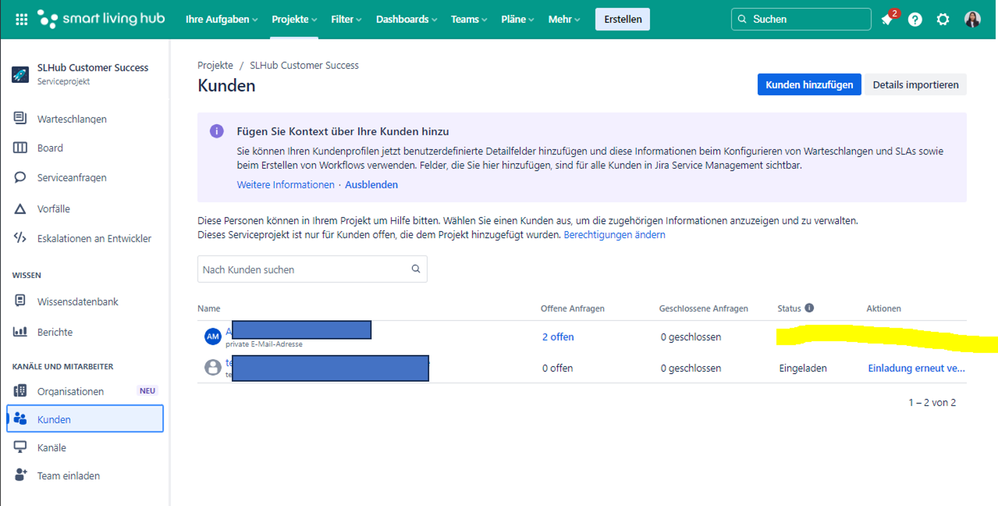Open the app switcher grid icon
998x506 pixels.
click(22, 19)
